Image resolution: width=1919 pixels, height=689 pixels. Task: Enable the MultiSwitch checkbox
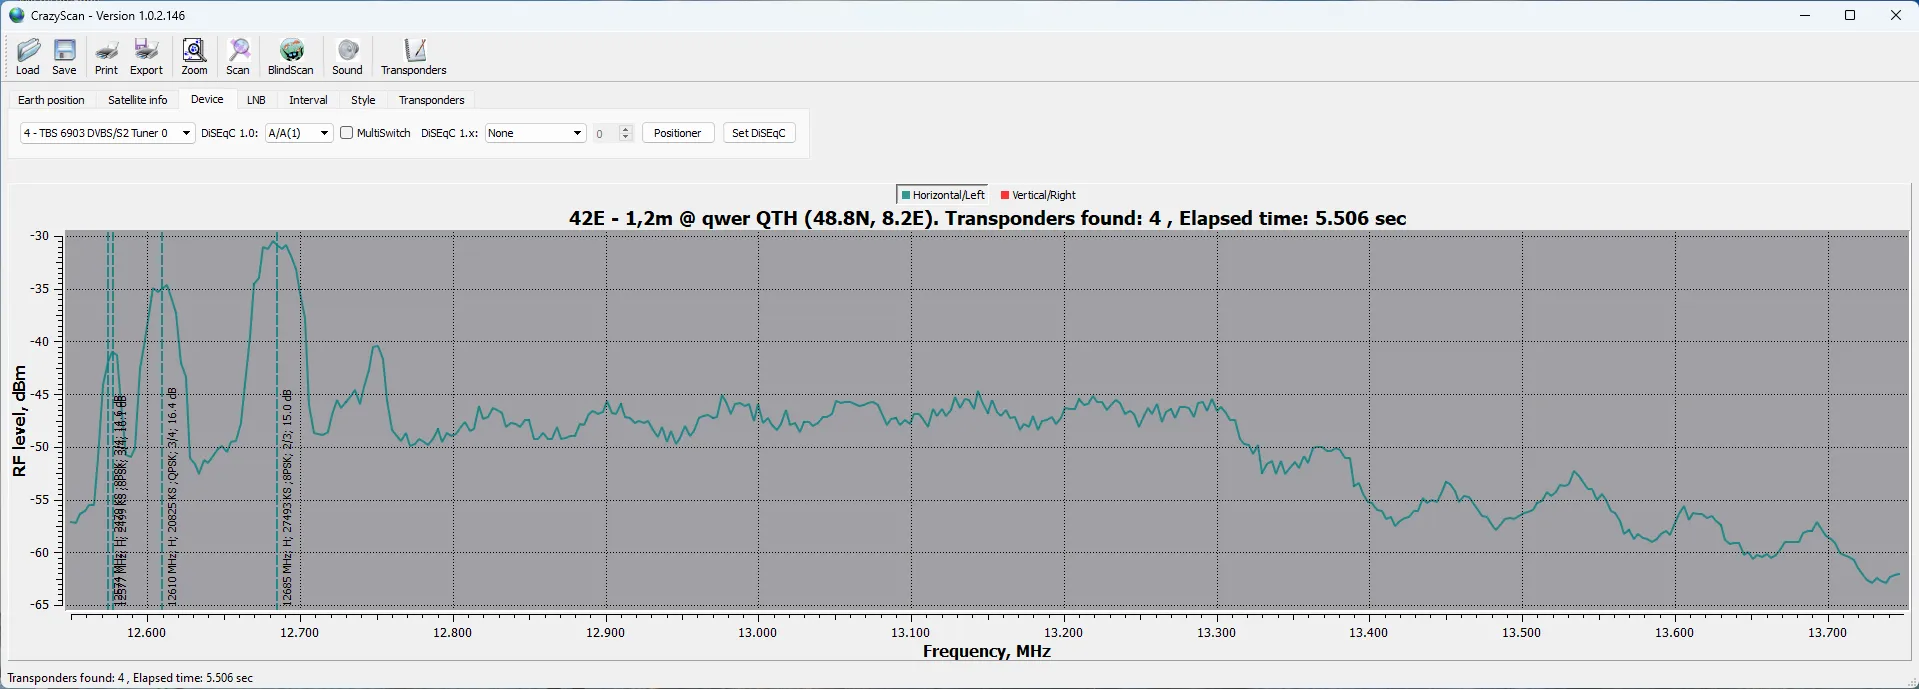coord(347,133)
